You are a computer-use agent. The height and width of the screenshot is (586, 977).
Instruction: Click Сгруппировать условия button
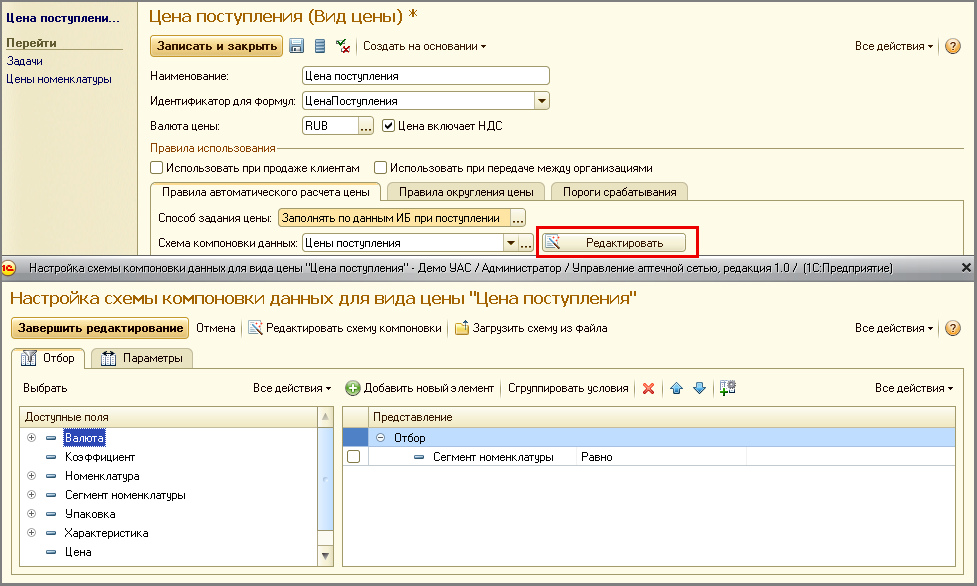click(568, 388)
